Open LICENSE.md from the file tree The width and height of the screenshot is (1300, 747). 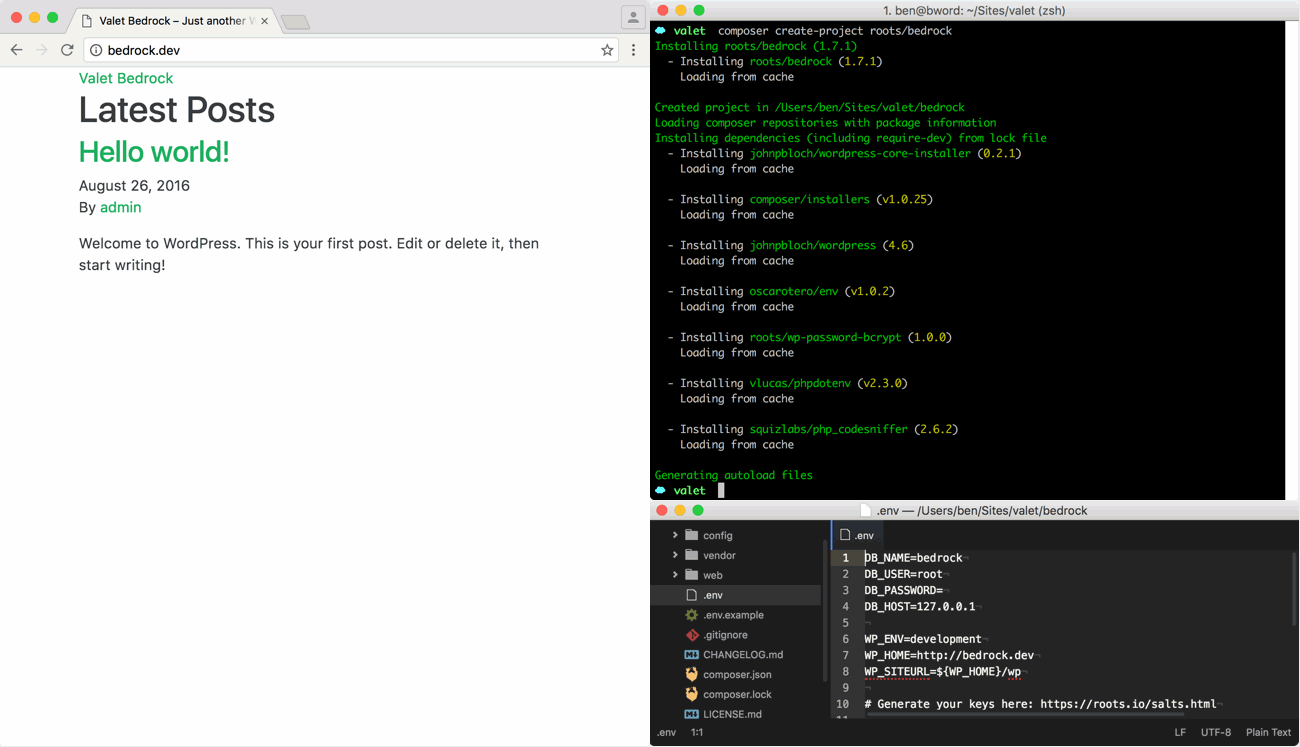coord(732,714)
